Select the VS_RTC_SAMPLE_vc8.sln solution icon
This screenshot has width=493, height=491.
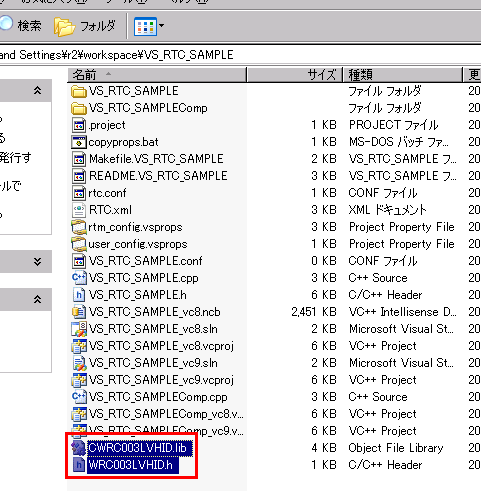tap(79, 329)
